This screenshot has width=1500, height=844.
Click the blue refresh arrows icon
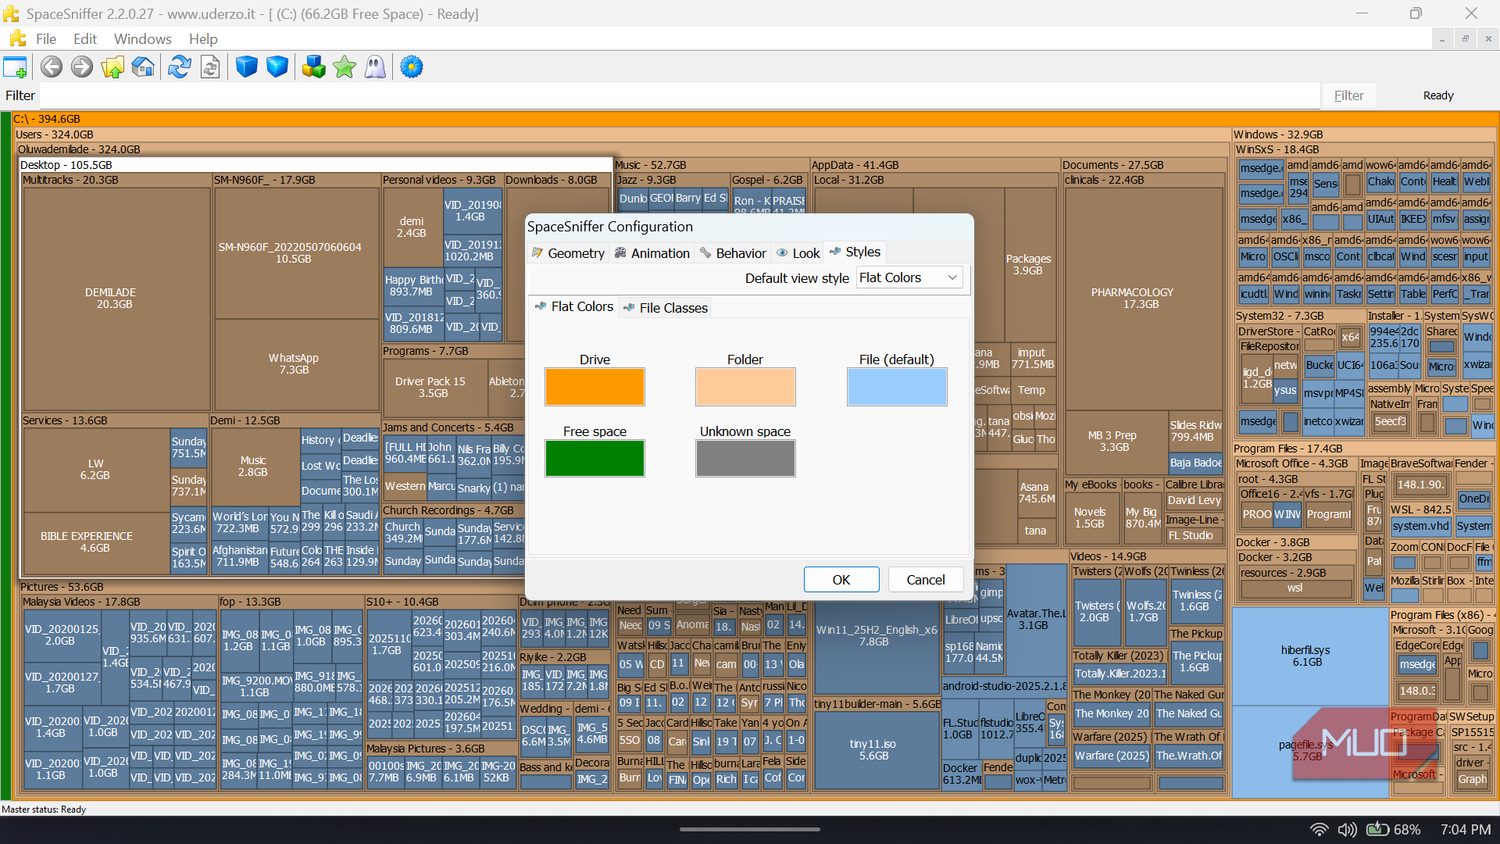point(179,67)
